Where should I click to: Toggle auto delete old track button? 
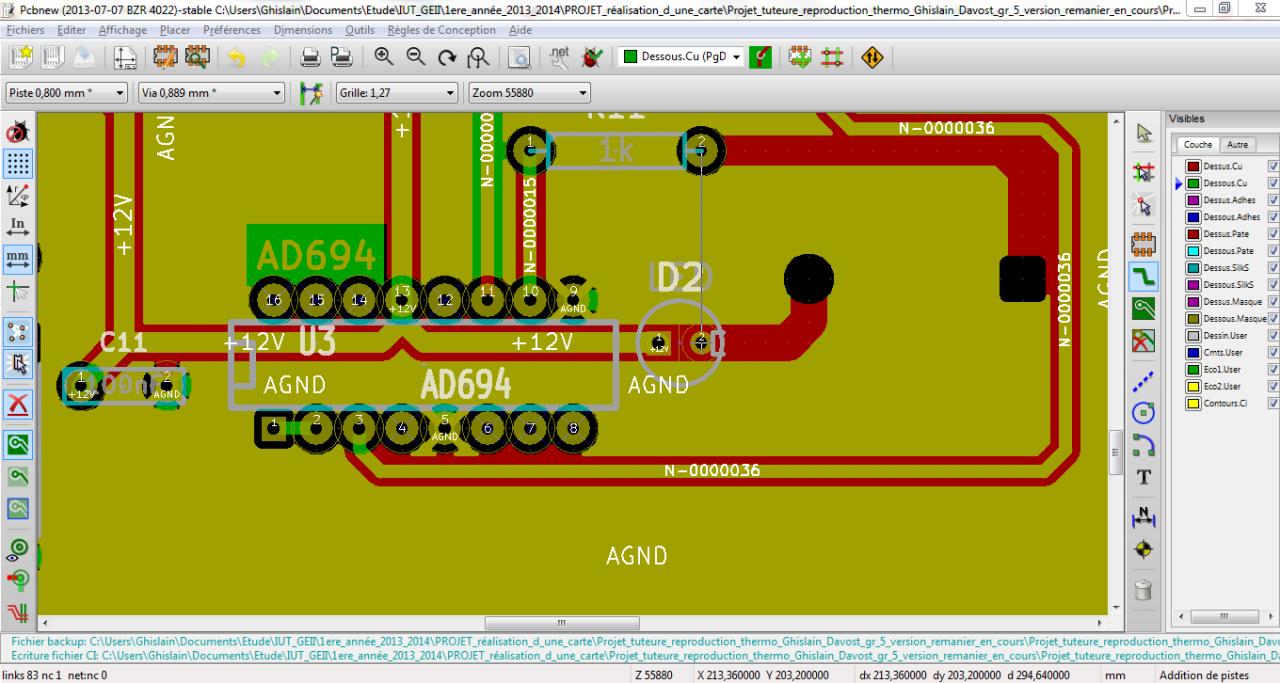coord(18,402)
